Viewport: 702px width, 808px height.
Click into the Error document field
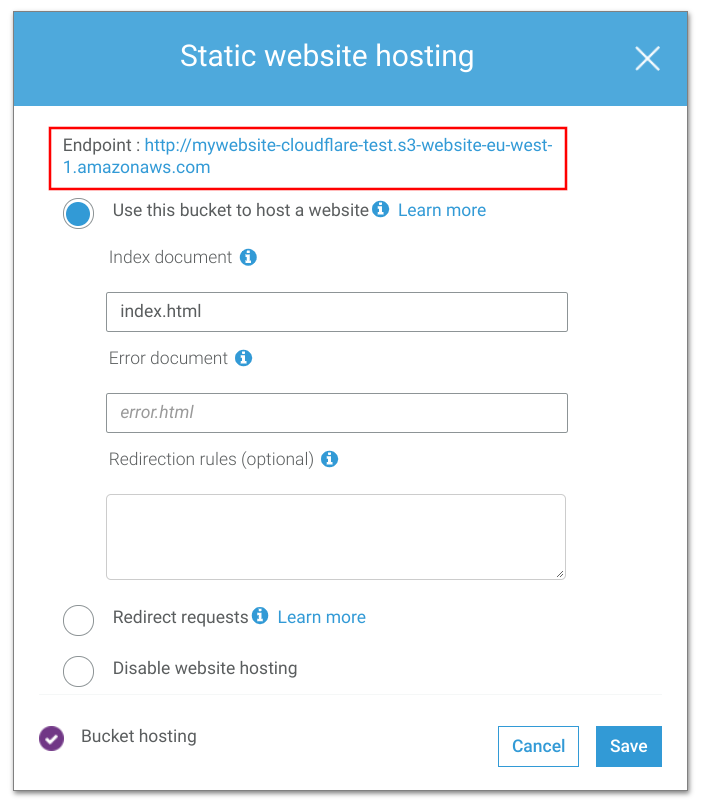point(336,412)
